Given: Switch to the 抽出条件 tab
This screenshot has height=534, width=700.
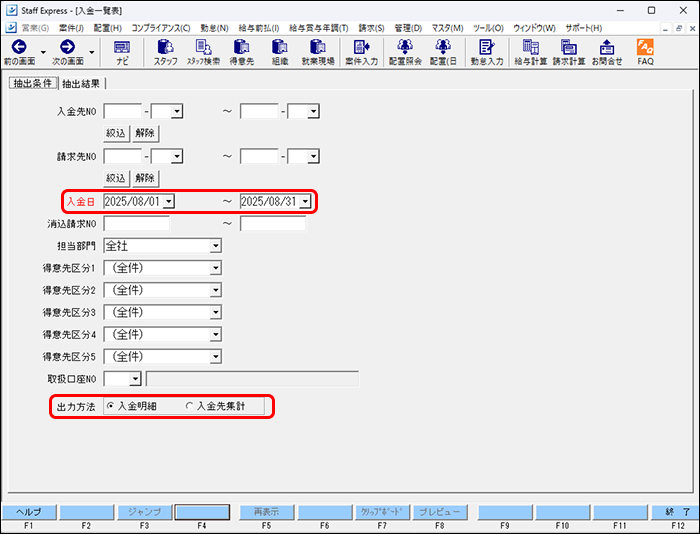Looking at the screenshot, I should tap(33, 83).
